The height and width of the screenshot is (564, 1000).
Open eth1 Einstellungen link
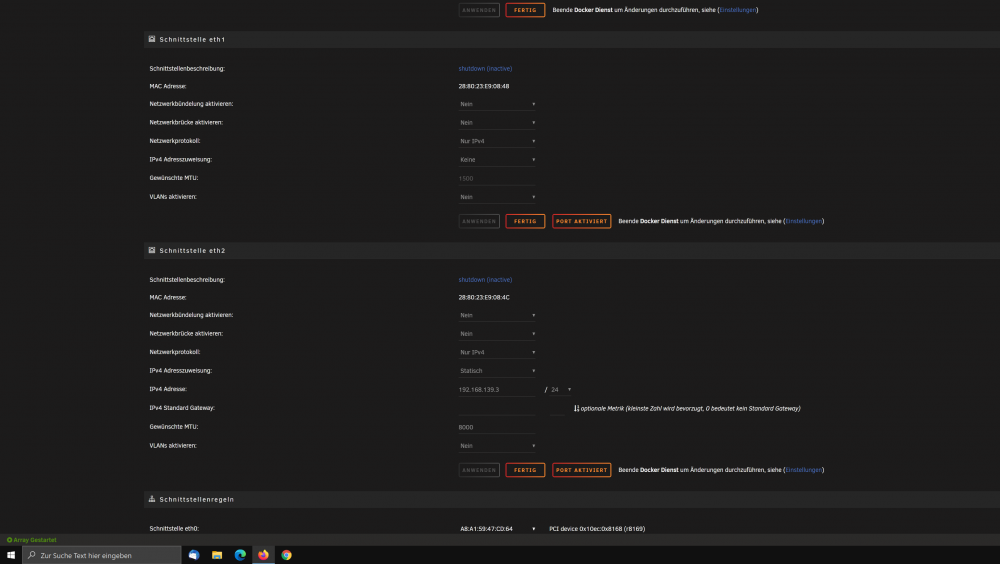(804, 221)
